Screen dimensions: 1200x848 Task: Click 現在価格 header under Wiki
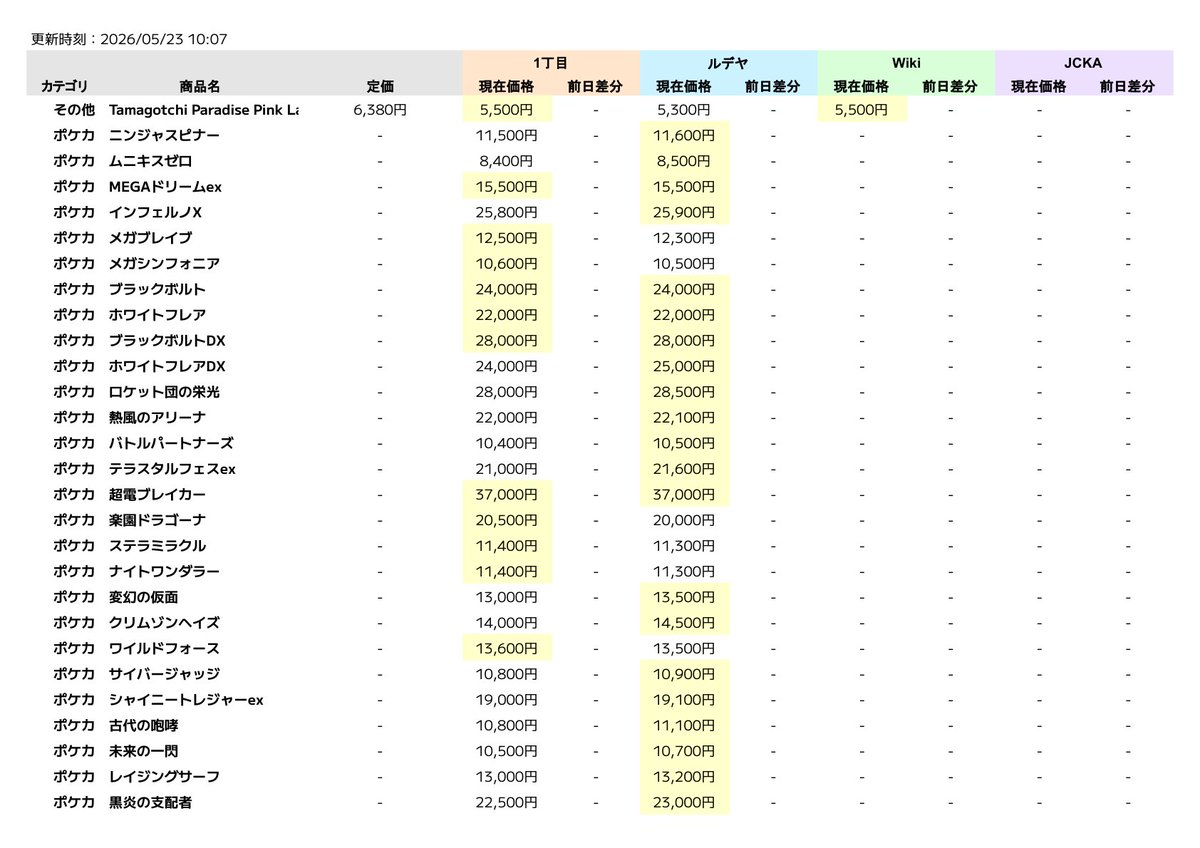862,87
